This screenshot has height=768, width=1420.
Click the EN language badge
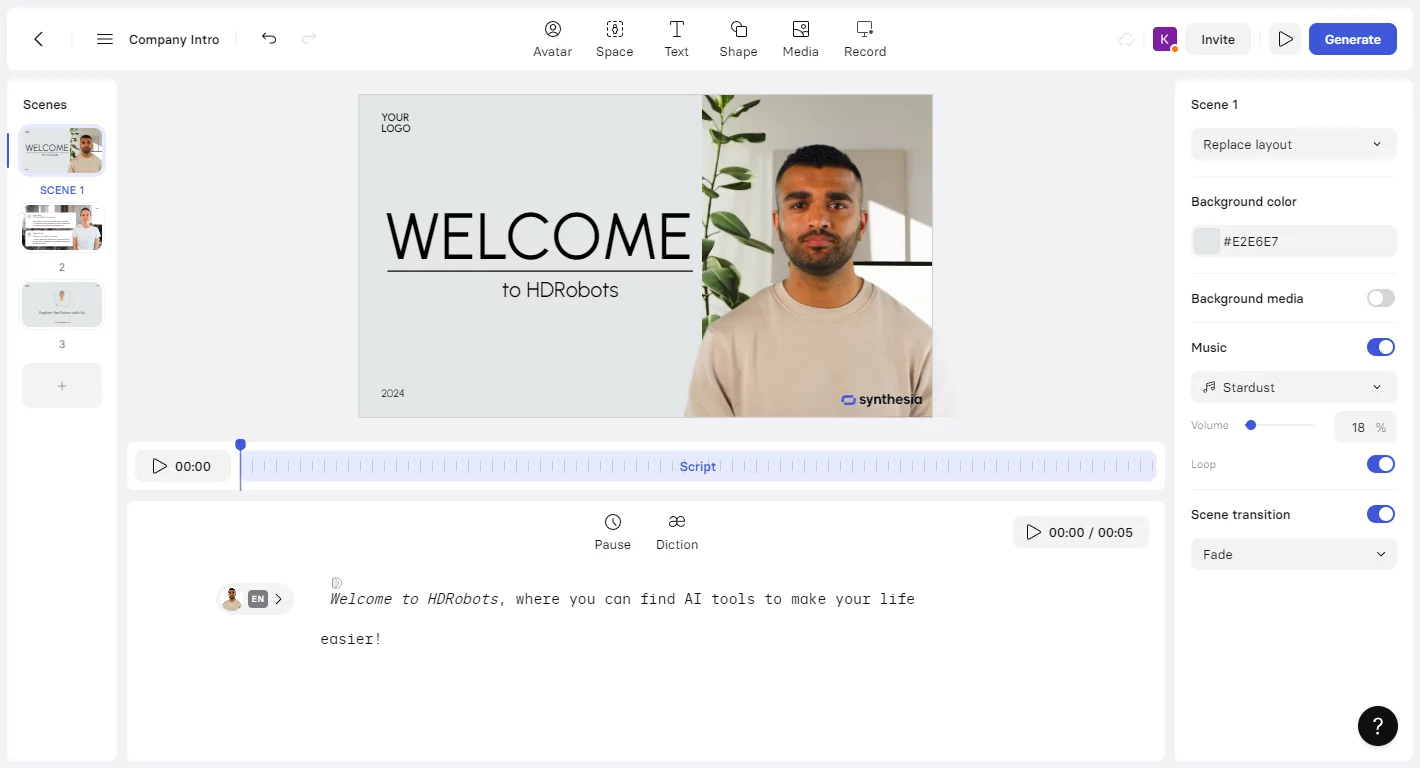(x=258, y=599)
